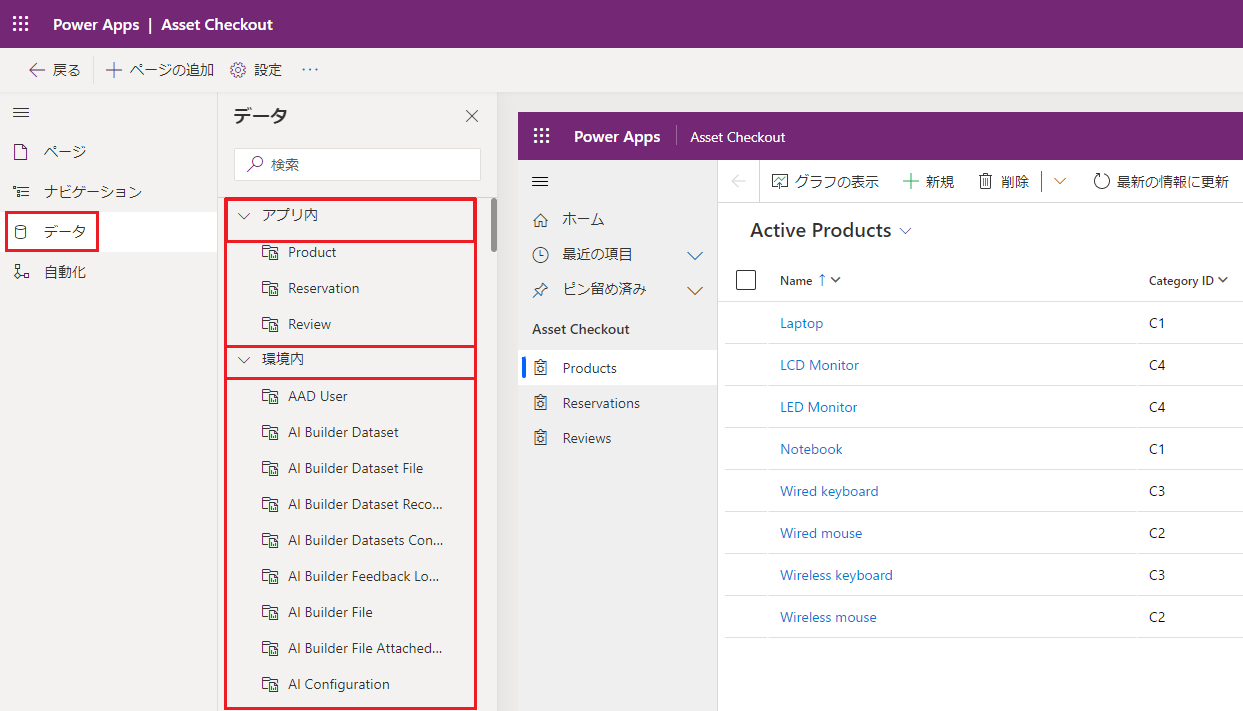Select the Reservation table in data list
The image size is (1243, 711).
323,288
